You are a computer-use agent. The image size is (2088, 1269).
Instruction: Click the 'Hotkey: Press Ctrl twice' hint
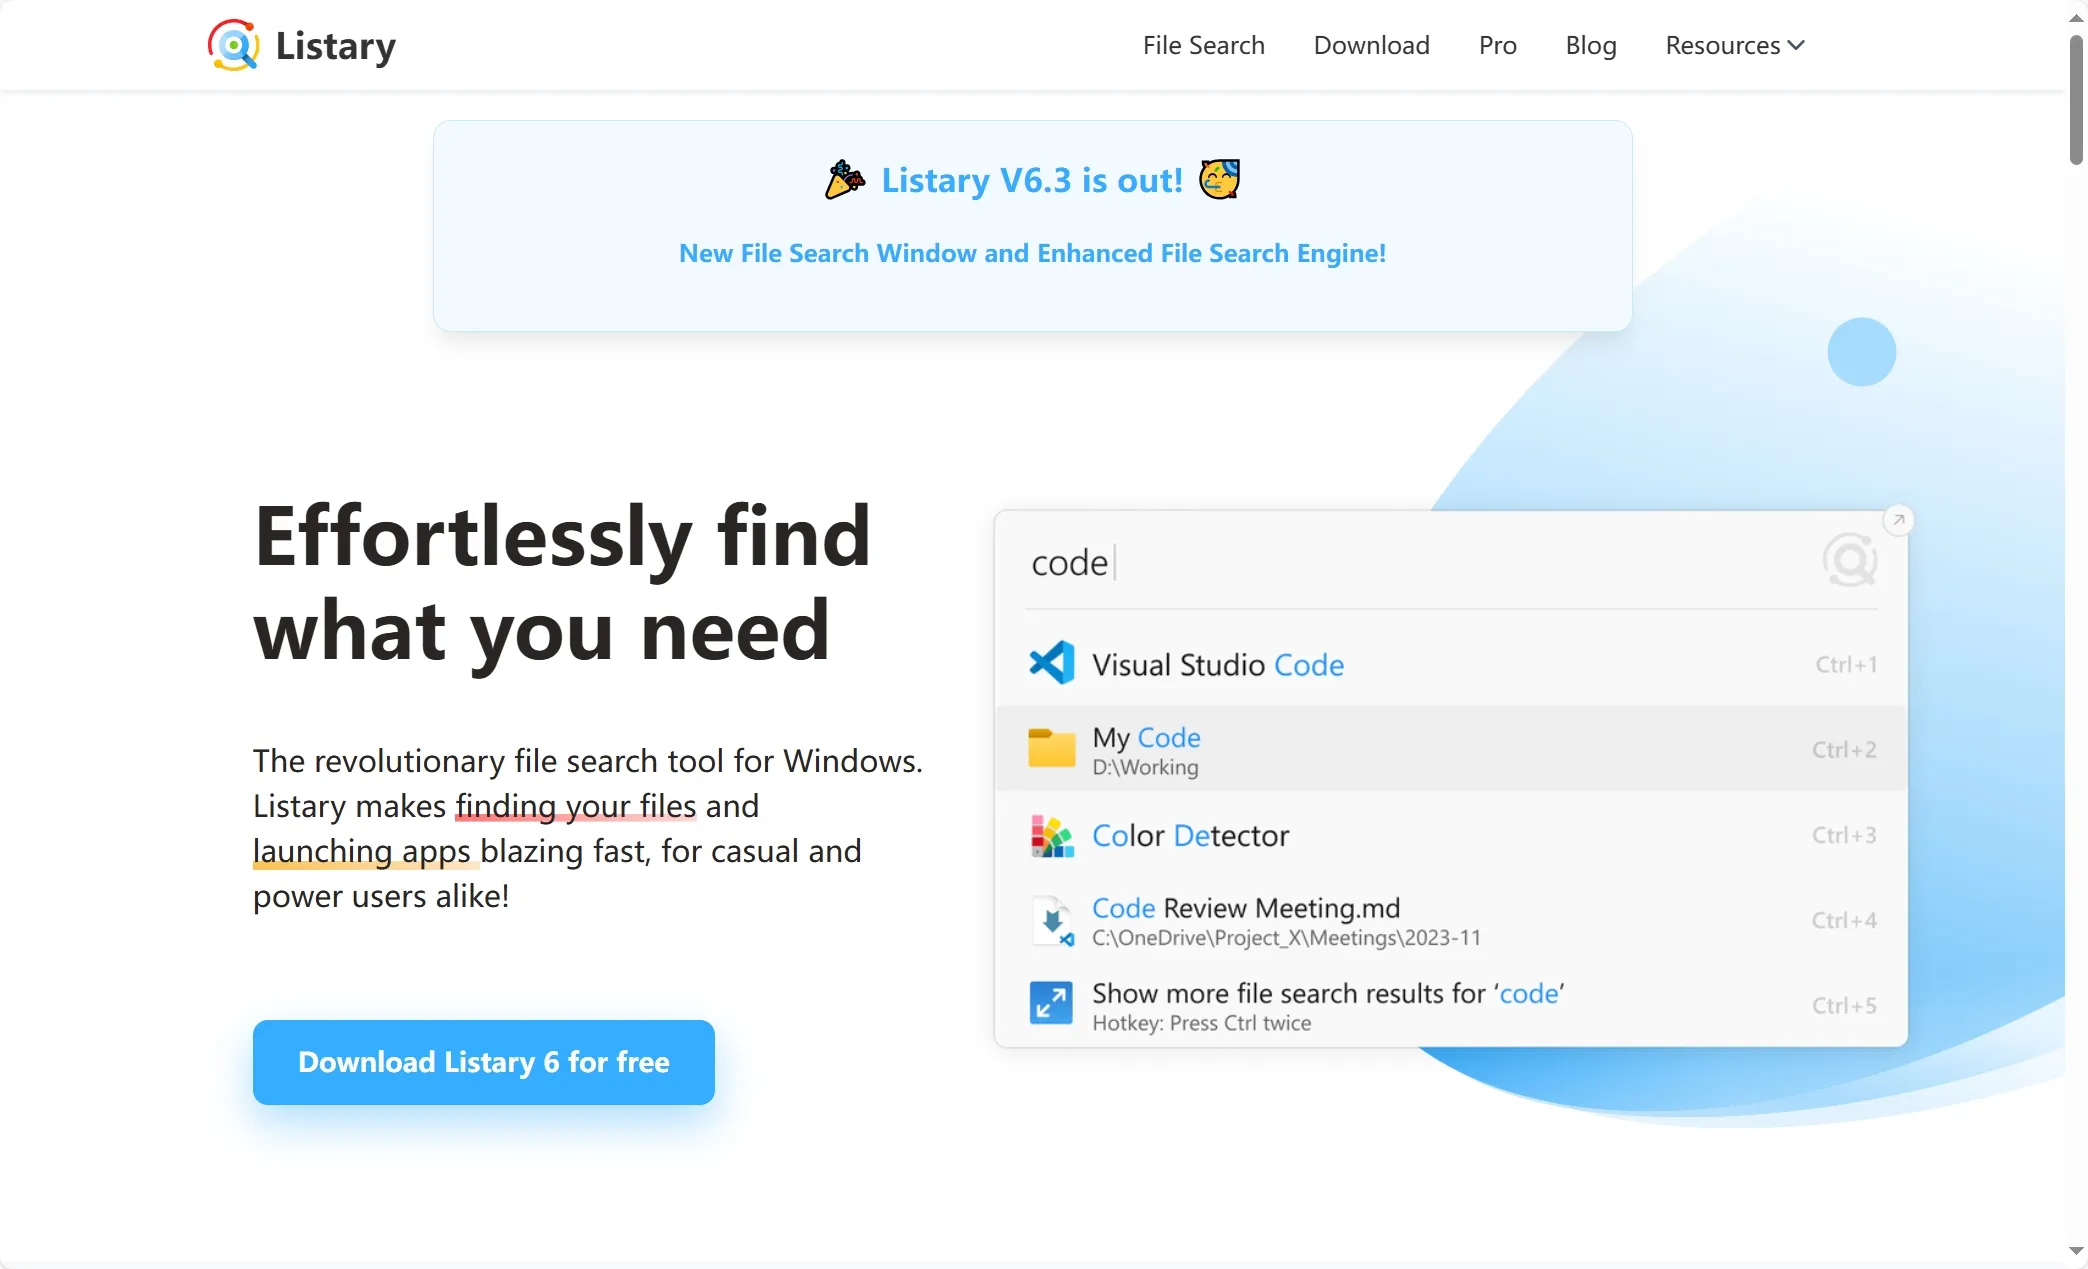click(1201, 1023)
